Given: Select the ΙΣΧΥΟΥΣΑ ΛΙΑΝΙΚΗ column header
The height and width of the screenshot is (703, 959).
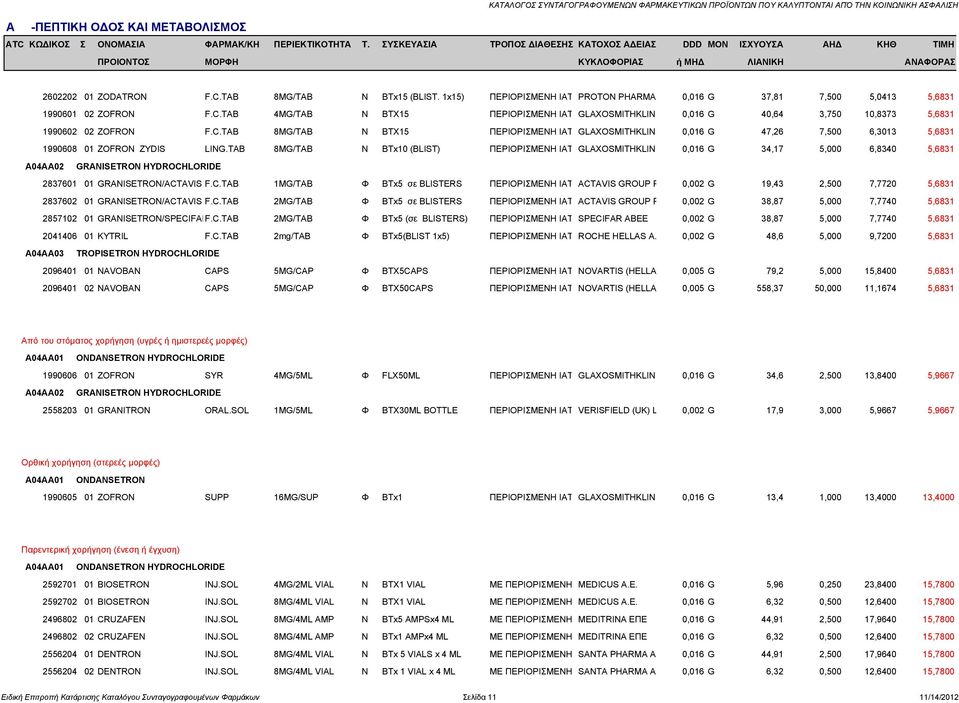Looking at the screenshot, I should tap(761, 53).
